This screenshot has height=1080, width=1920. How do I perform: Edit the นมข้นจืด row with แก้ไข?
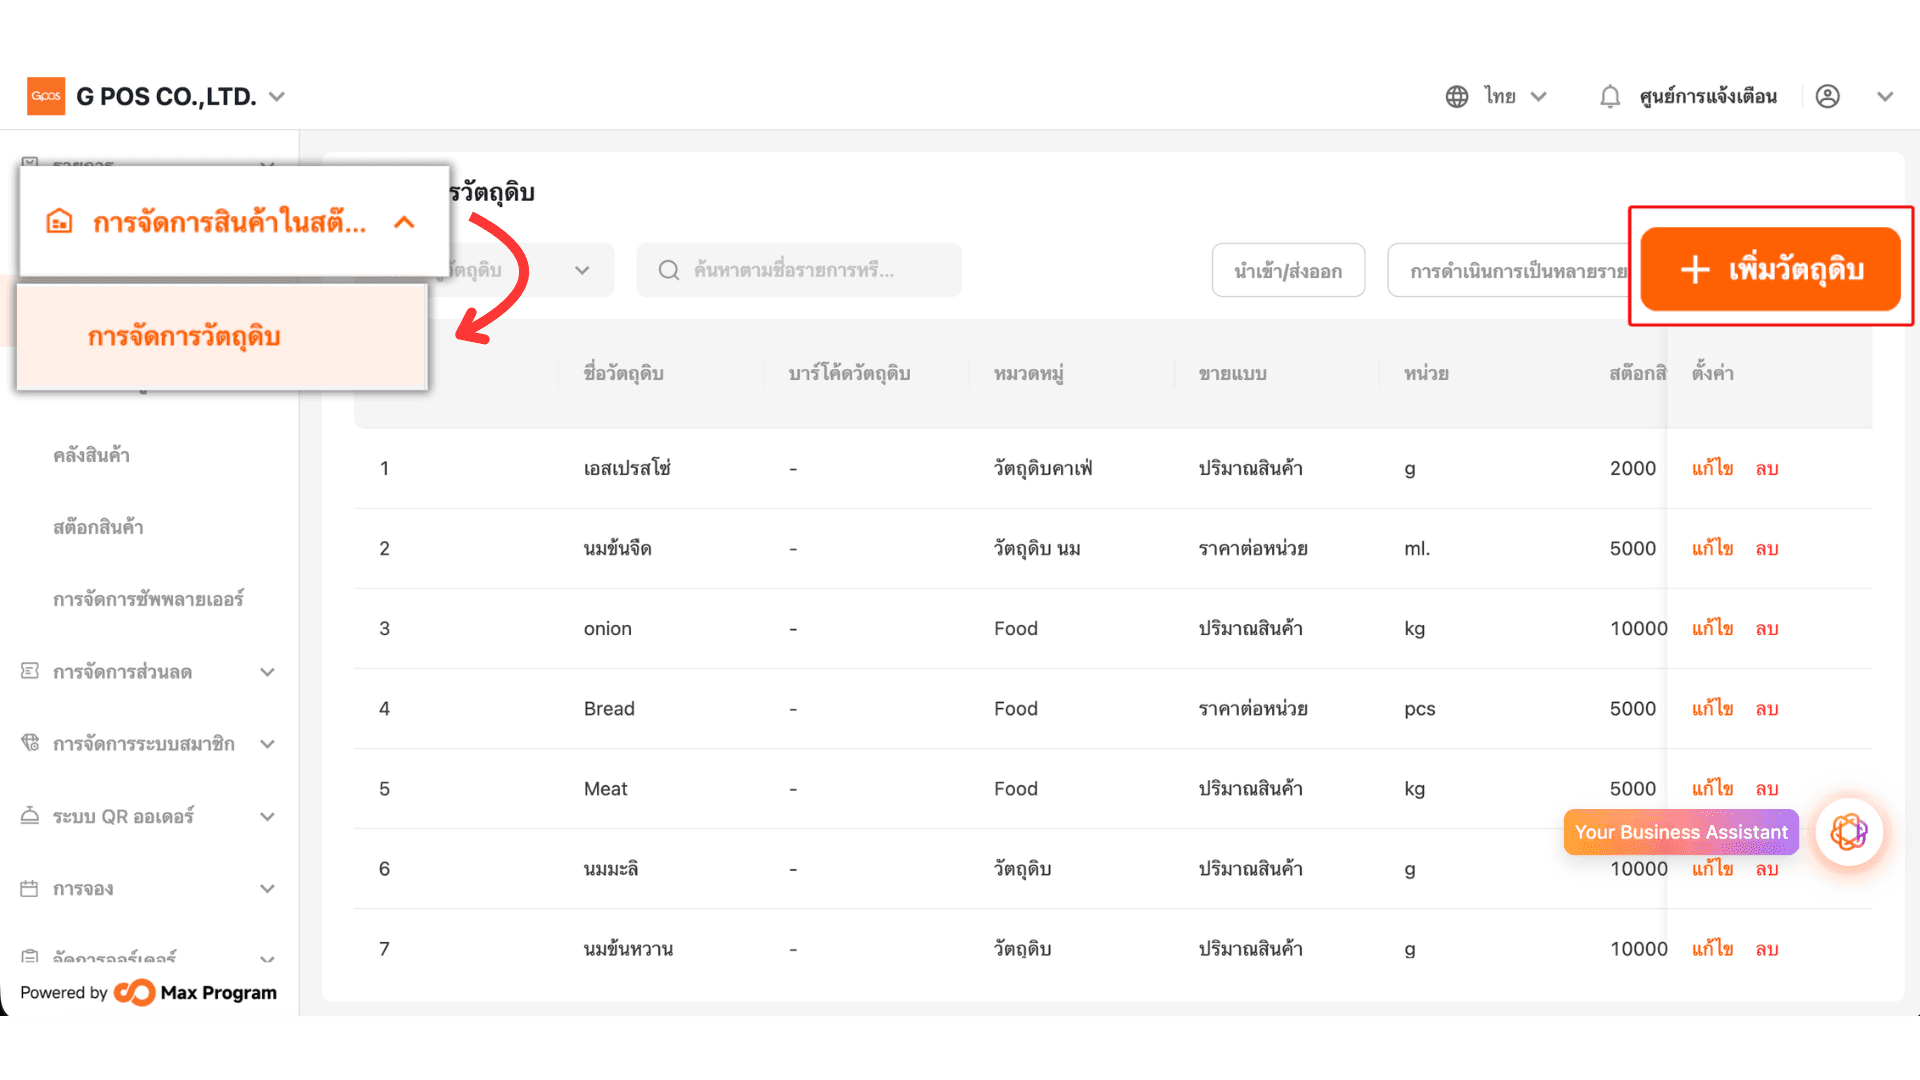point(1712,548)
